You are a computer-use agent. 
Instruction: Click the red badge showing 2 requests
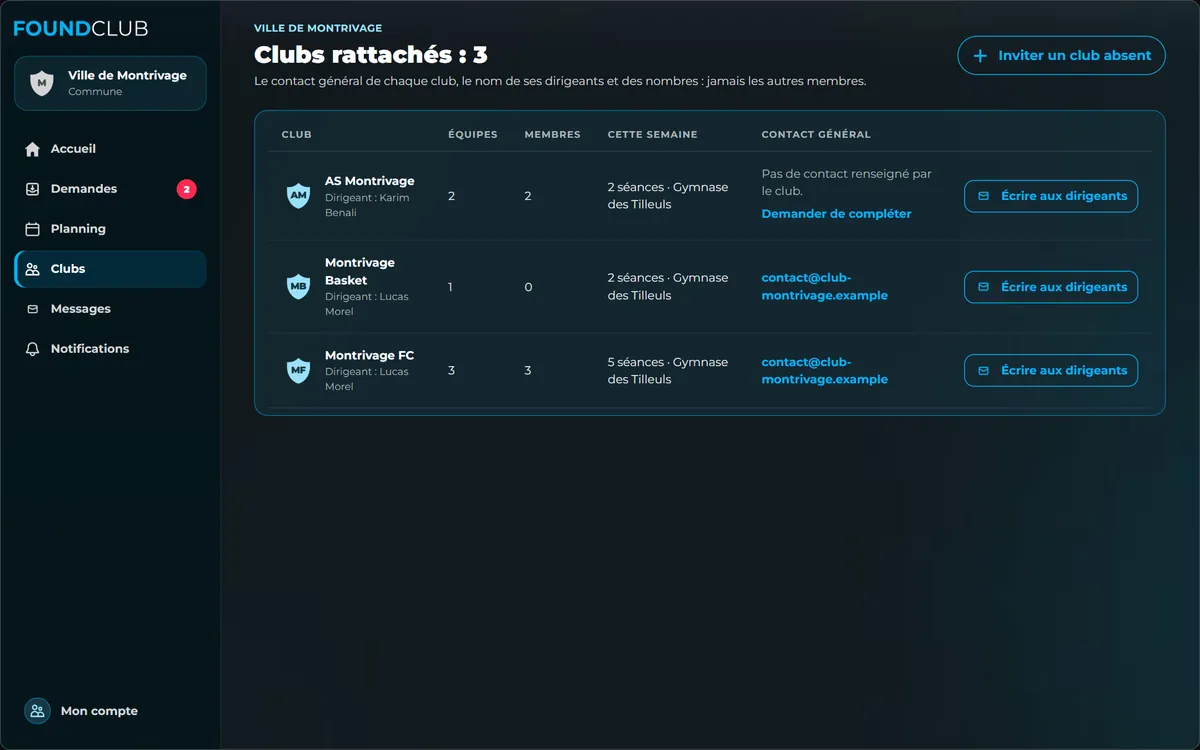186,189
